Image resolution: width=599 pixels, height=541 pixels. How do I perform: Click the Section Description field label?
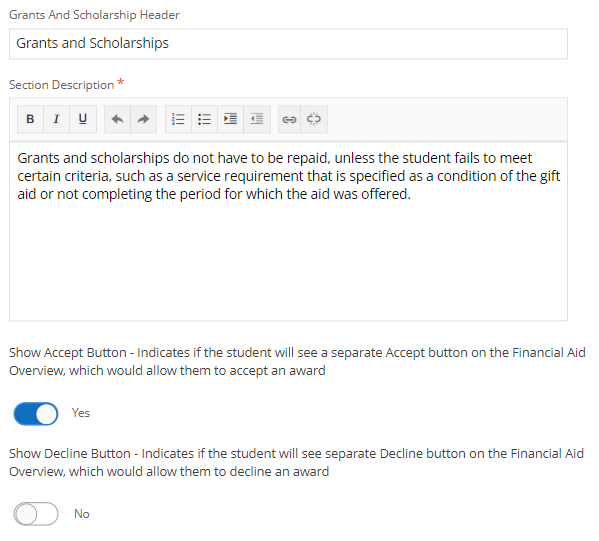coord(62,85)
